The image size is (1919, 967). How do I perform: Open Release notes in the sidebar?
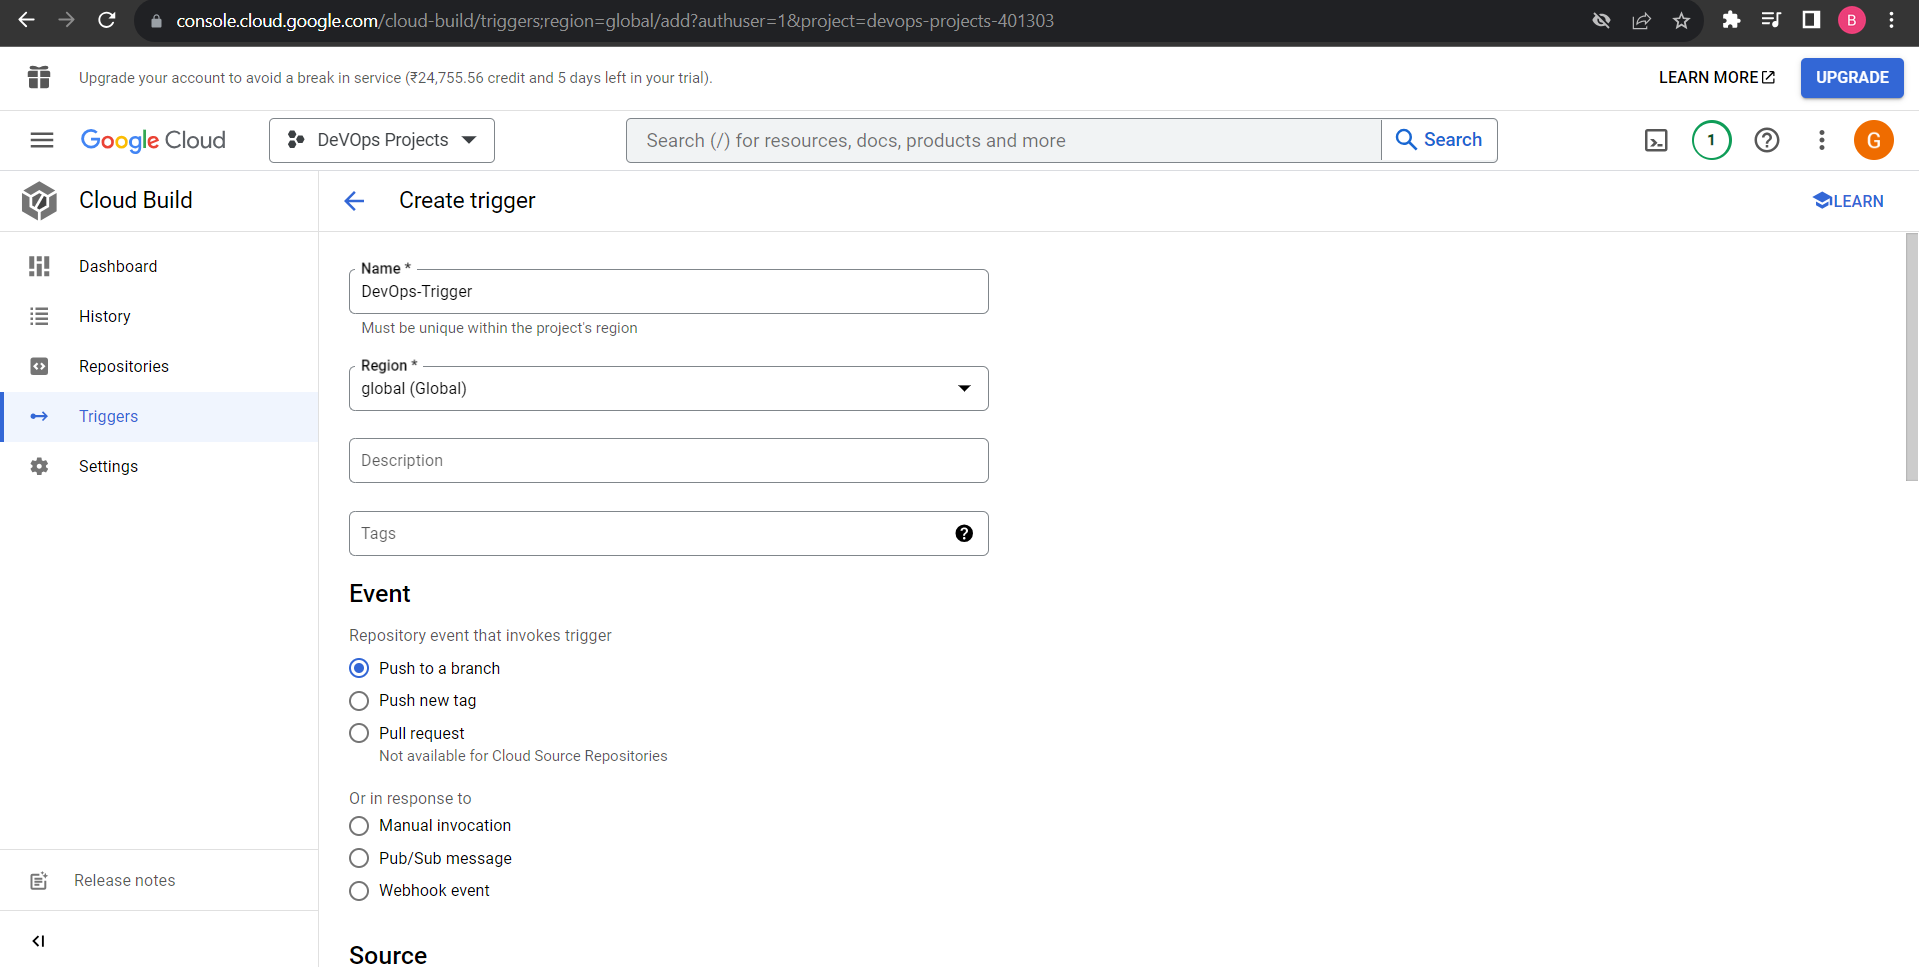159,880
